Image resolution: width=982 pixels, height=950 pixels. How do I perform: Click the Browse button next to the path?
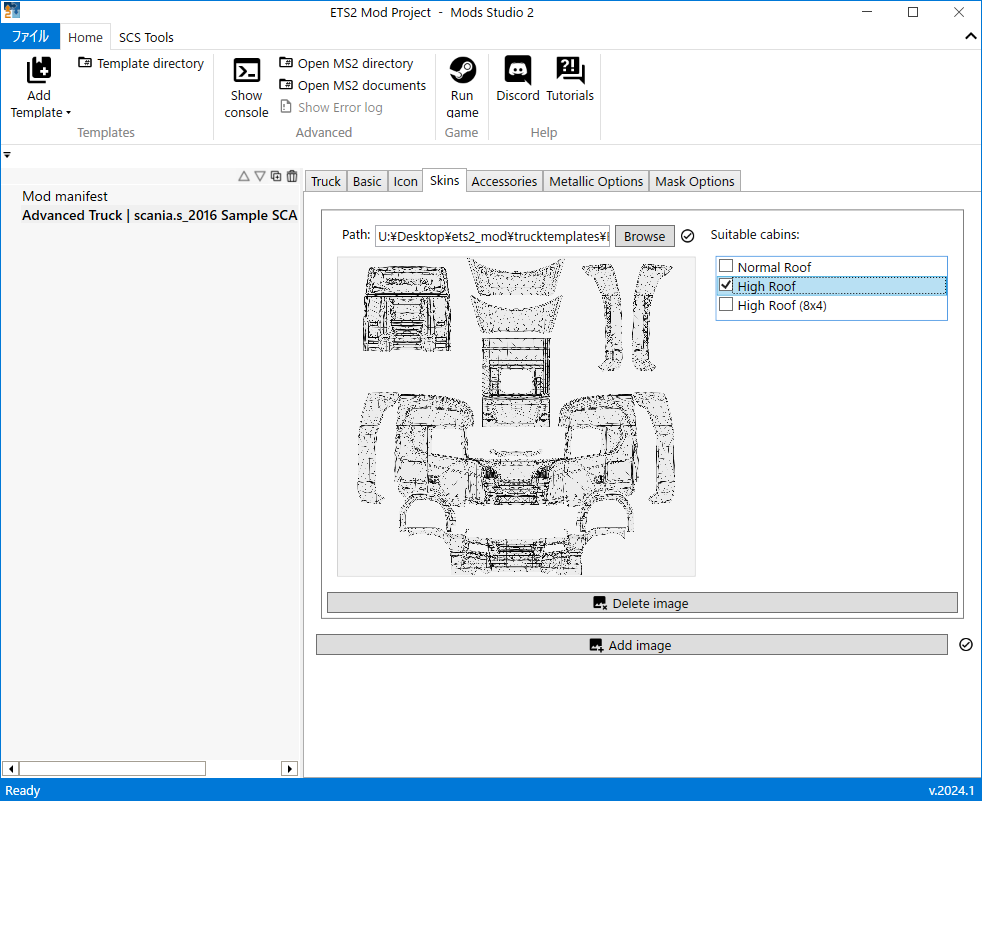pos(644,236)
